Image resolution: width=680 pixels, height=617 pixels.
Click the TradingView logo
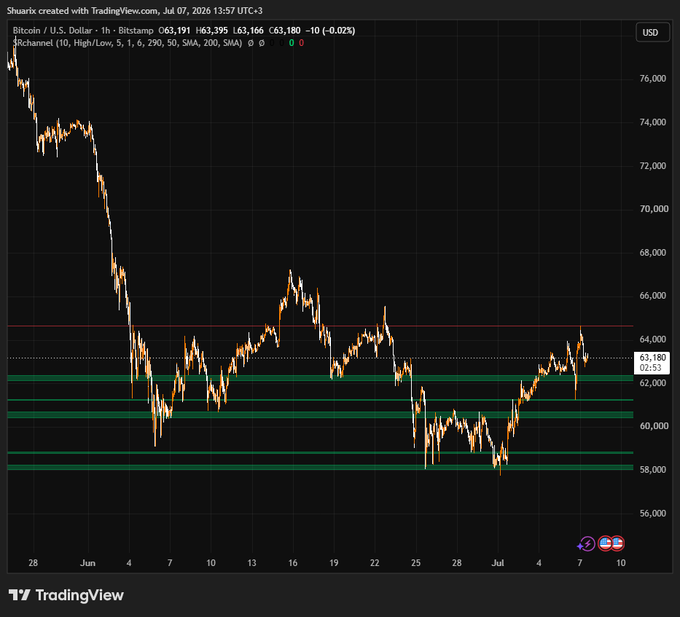(x=66, y=595)
